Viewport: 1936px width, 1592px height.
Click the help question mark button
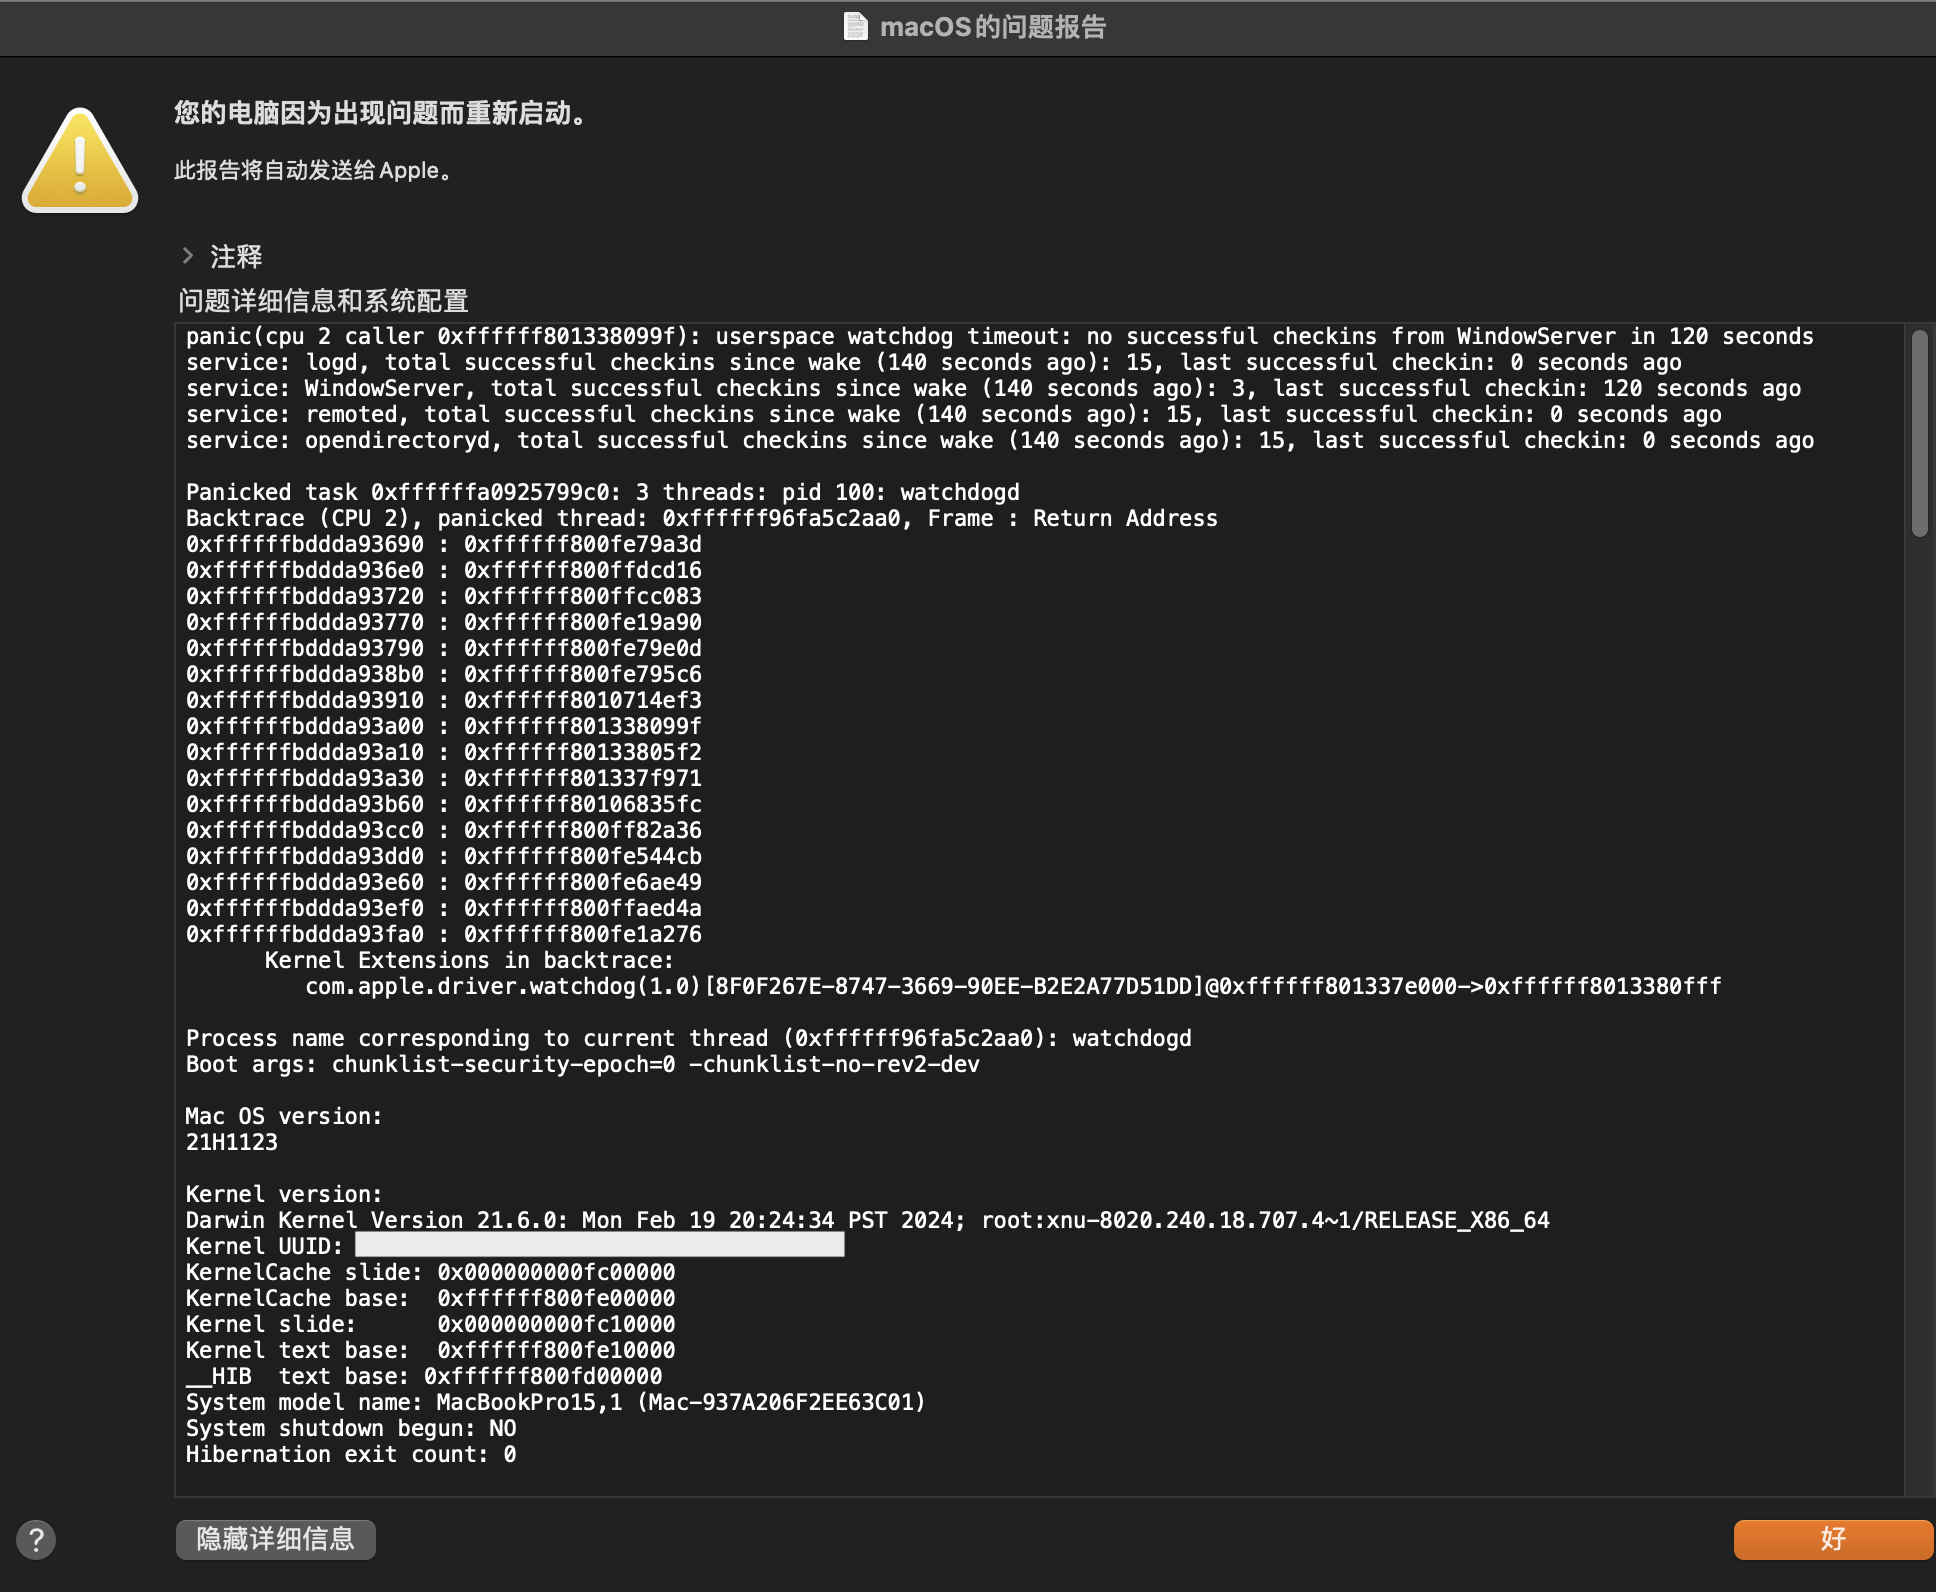[36, 1540]
